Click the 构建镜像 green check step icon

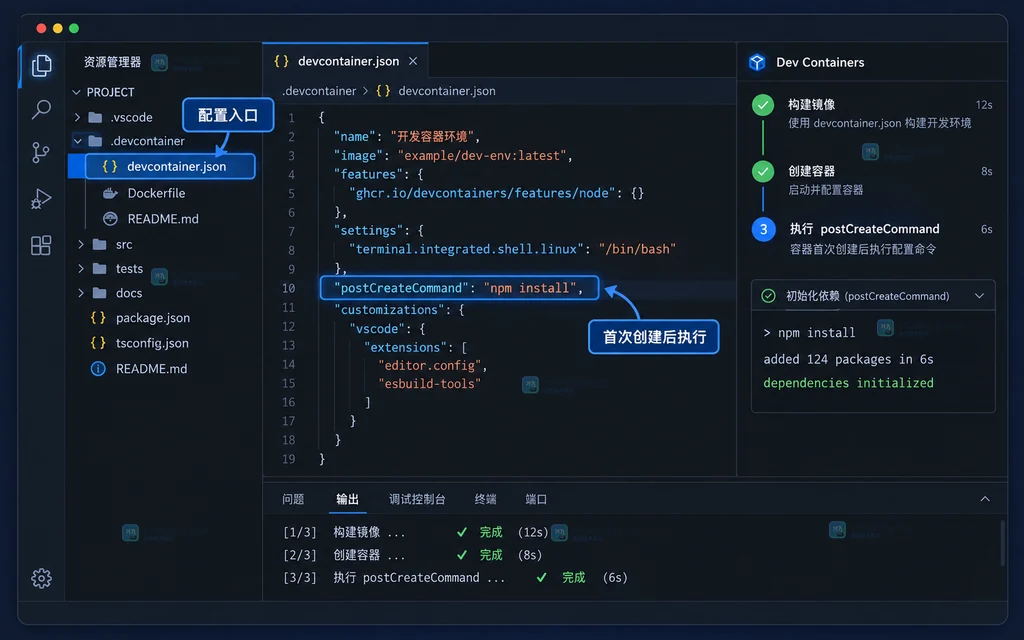tap(763, 105)
